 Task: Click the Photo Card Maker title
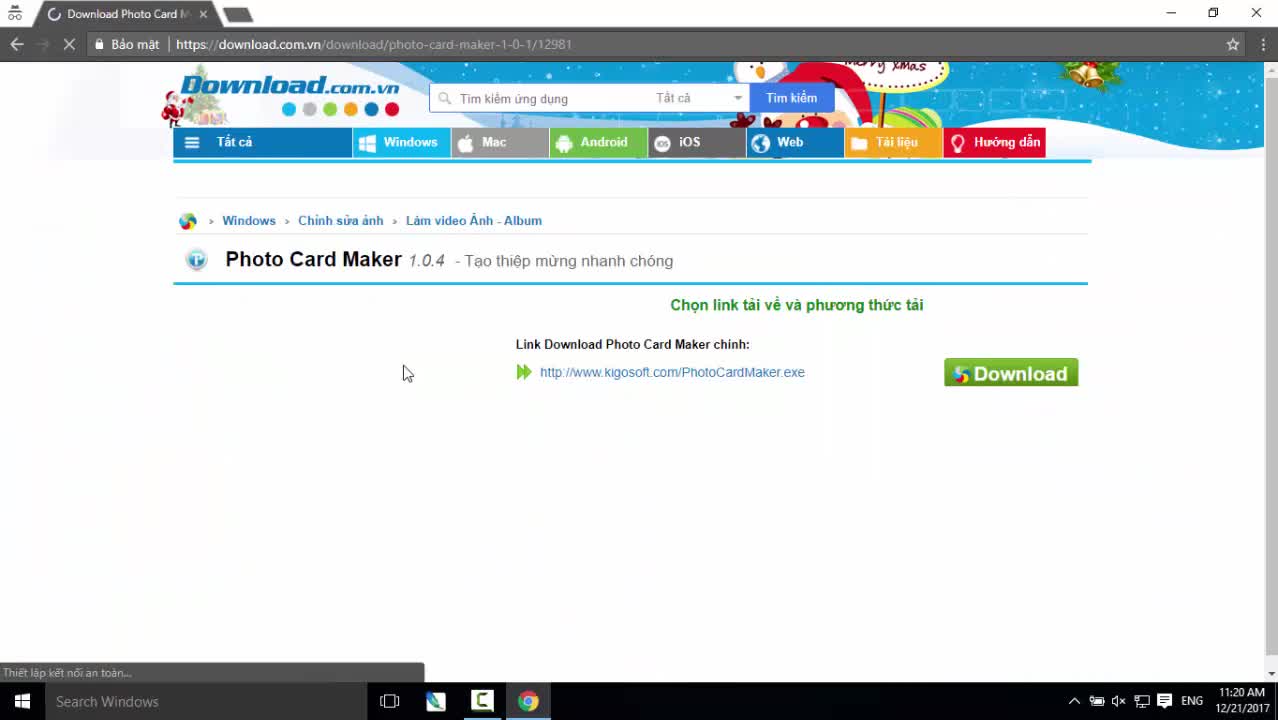(313, 259)
